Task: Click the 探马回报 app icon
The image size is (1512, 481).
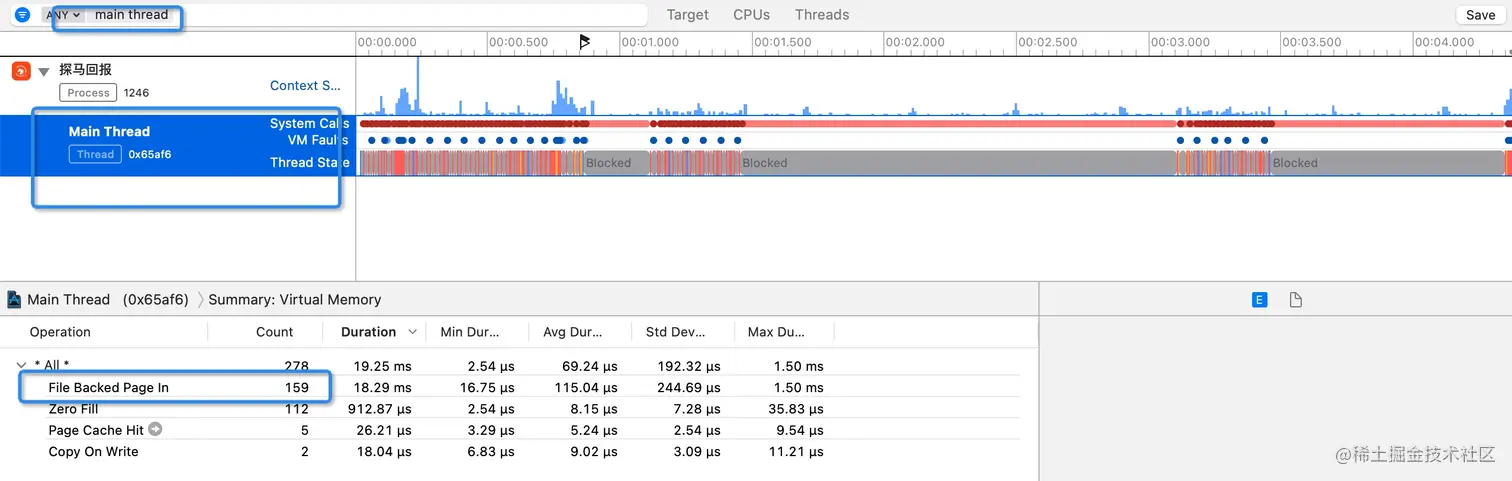Action: click(x=21, y=71)
